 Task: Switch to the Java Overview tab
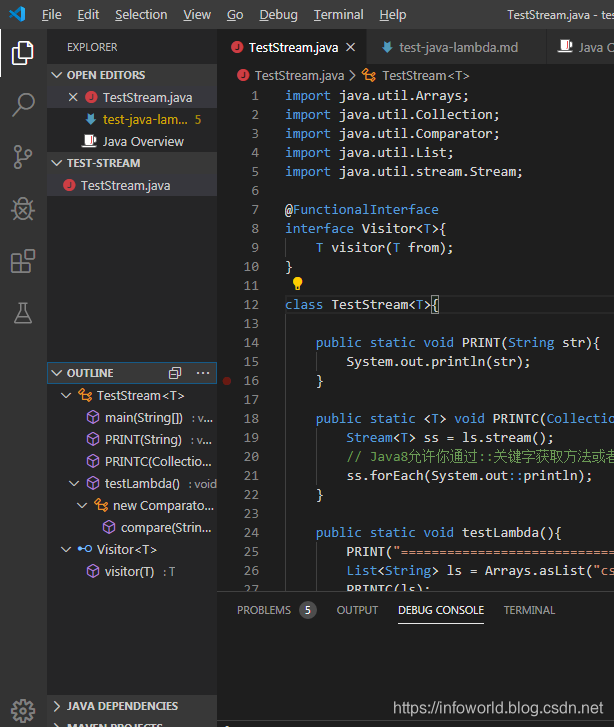pyautogui.click(x=581, y=47)
